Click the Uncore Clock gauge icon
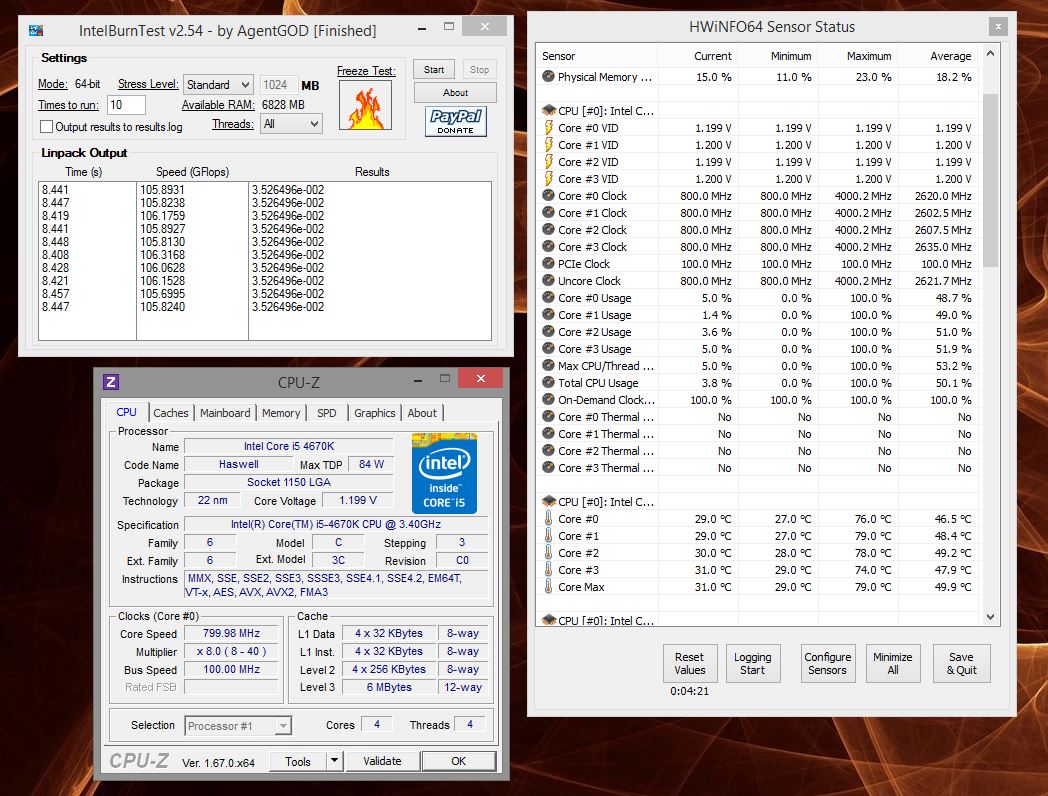 coord(548,280)
